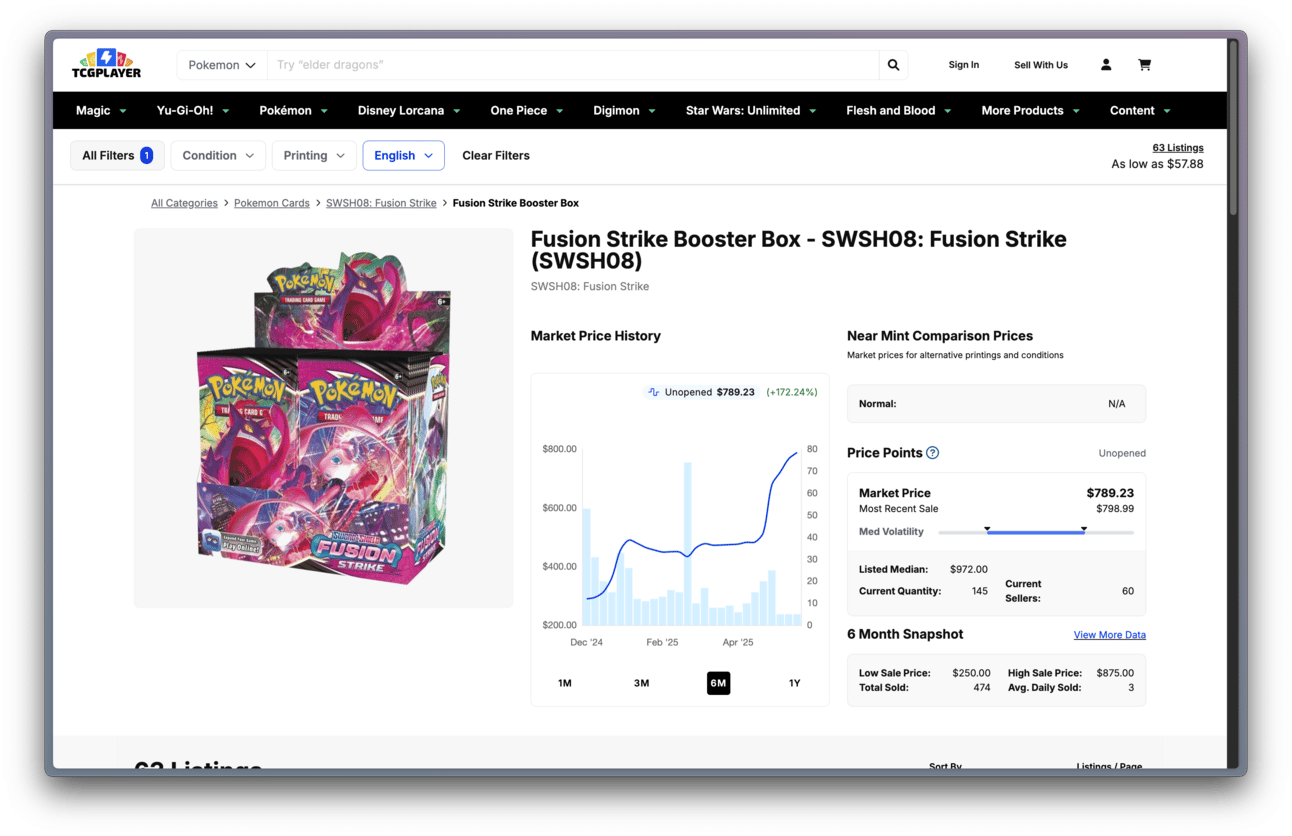The image size is (1292, 836).
Task: Open the shopping cart
Action: point(1144,65)
